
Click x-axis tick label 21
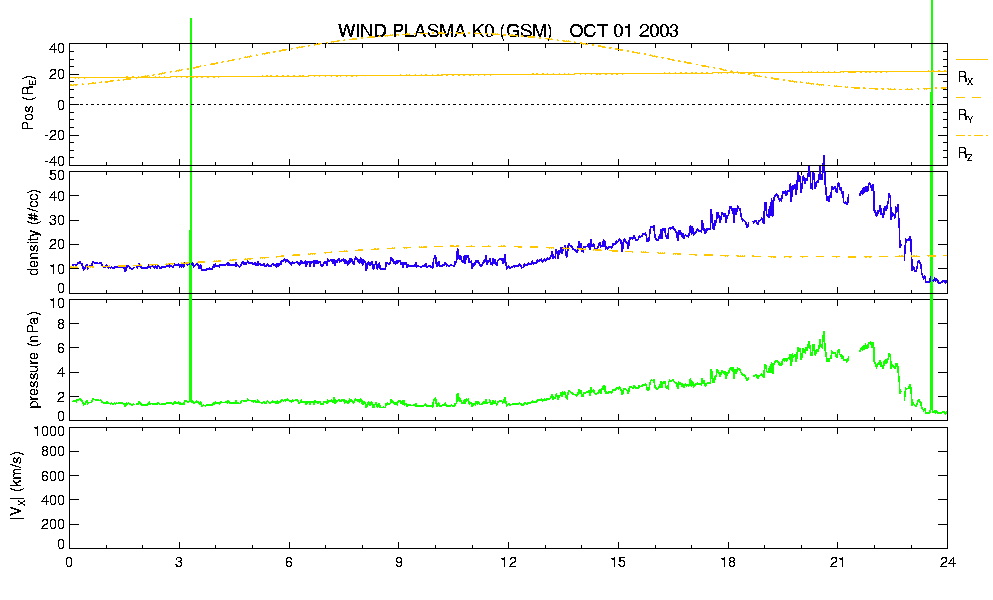point(838,562)
